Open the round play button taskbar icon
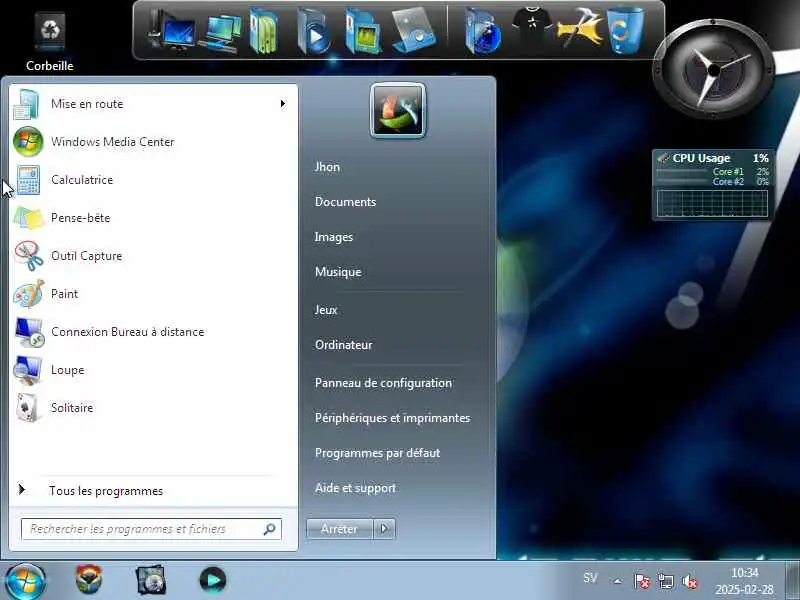800x600 pixels. pyautogui.click(x=213, y=581)
